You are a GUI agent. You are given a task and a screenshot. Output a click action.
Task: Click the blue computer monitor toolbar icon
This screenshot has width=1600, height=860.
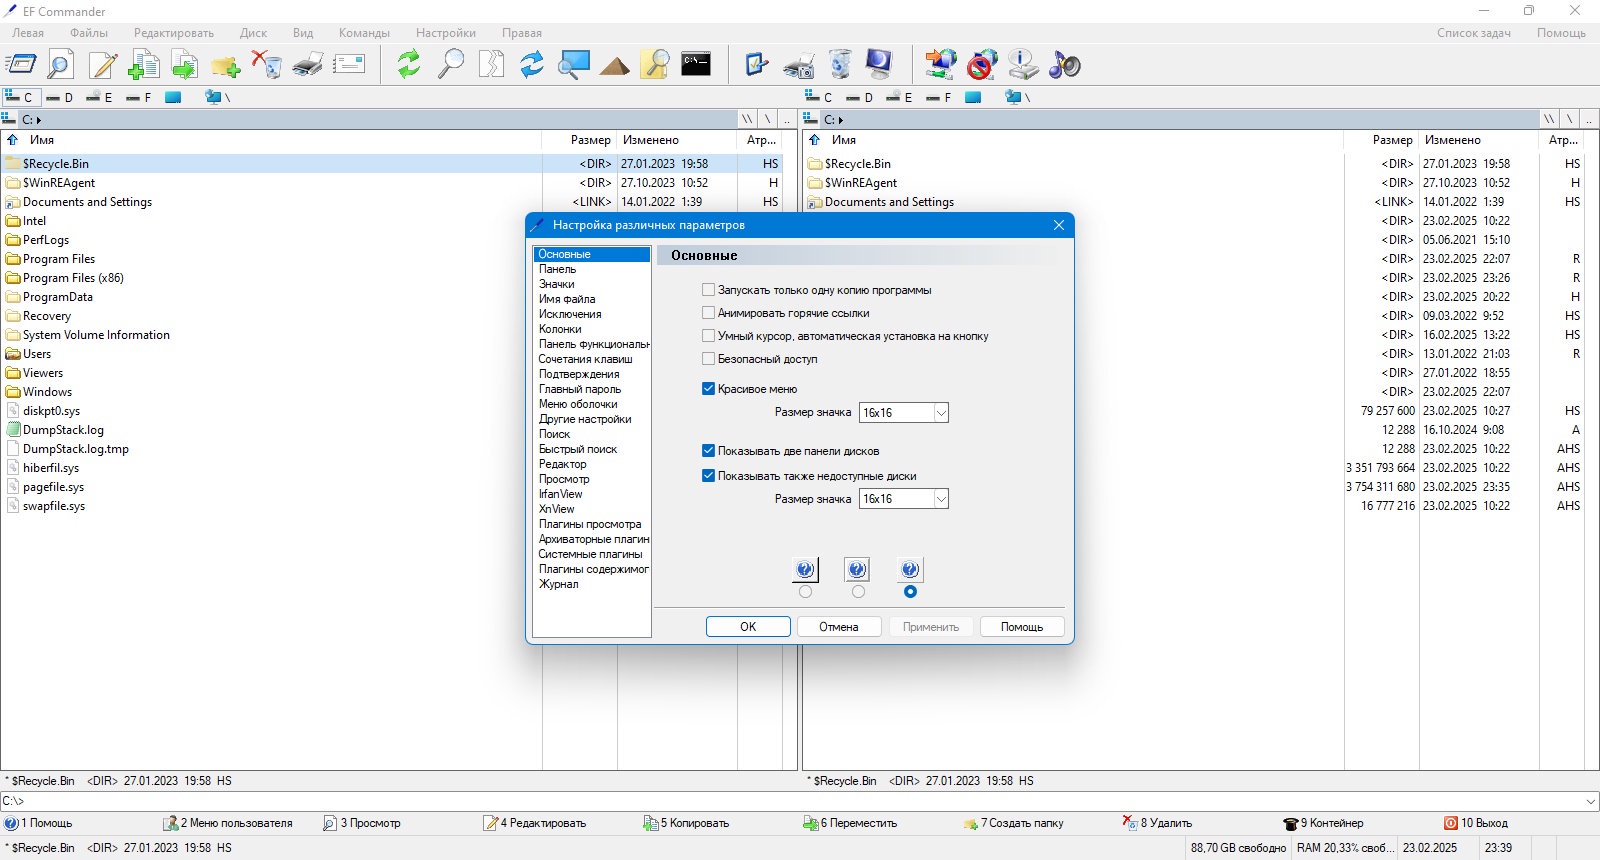[880, 65]
